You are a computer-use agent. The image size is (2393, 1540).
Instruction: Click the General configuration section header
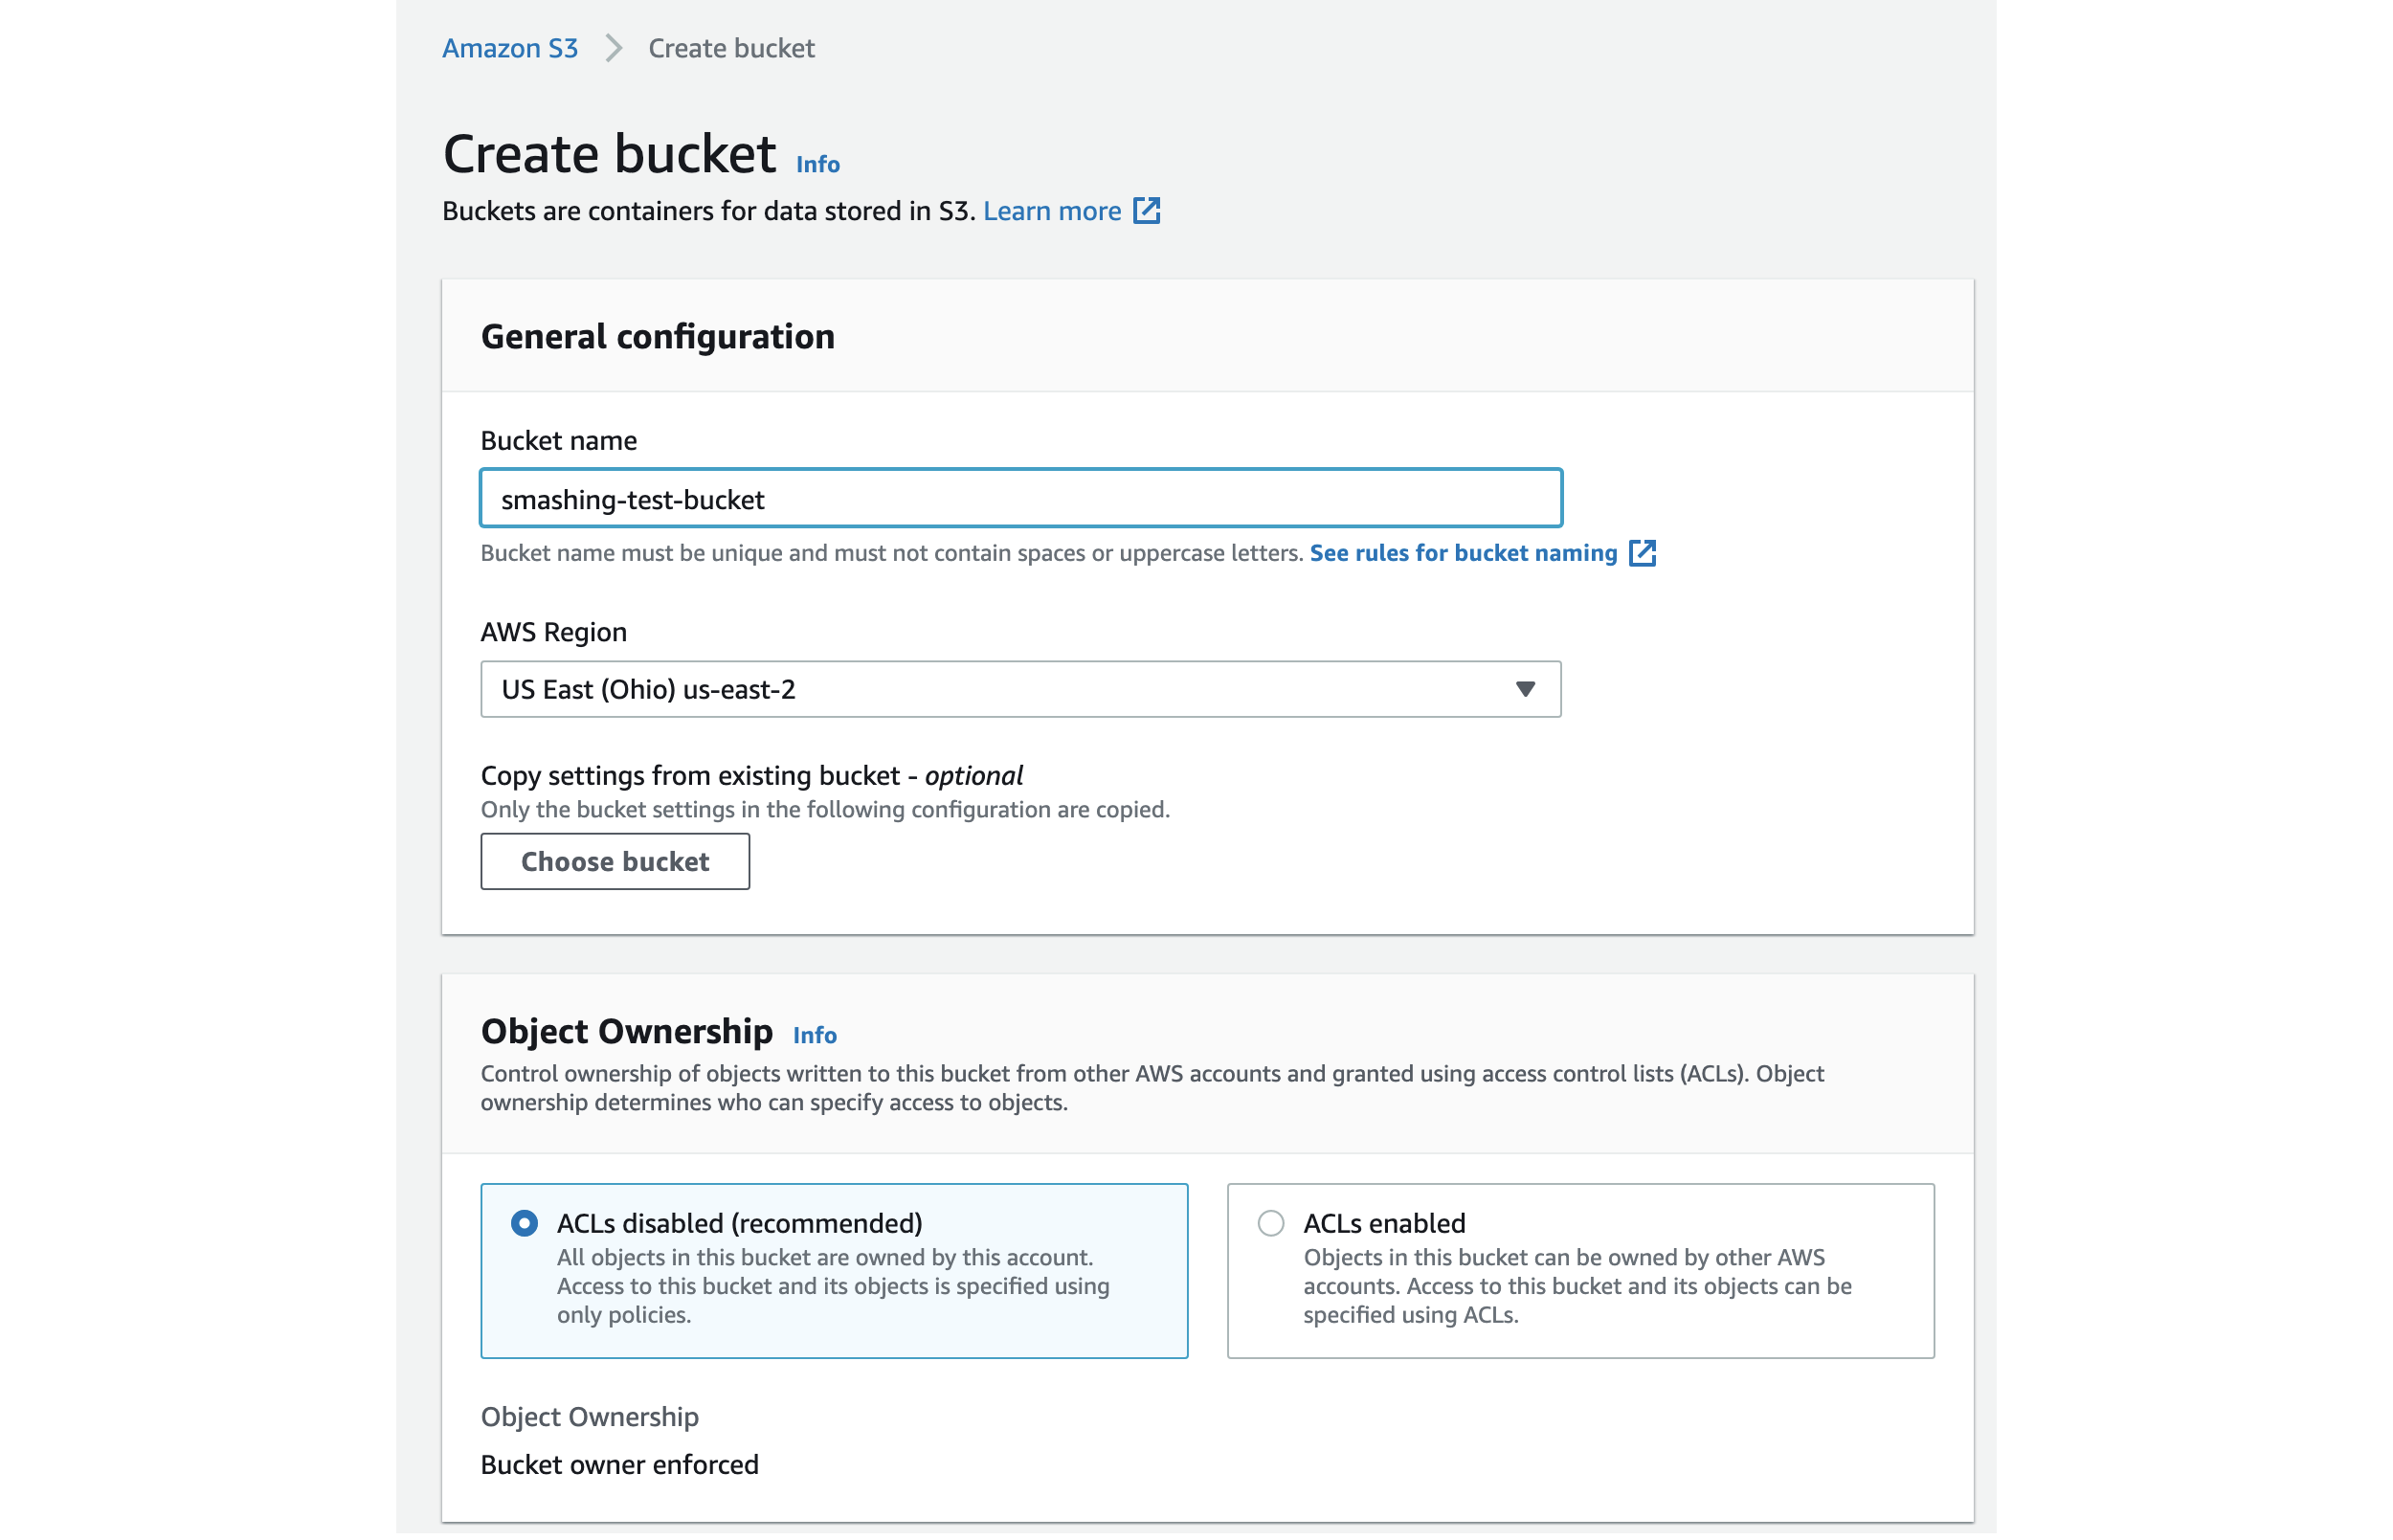(x=658, y=337)
